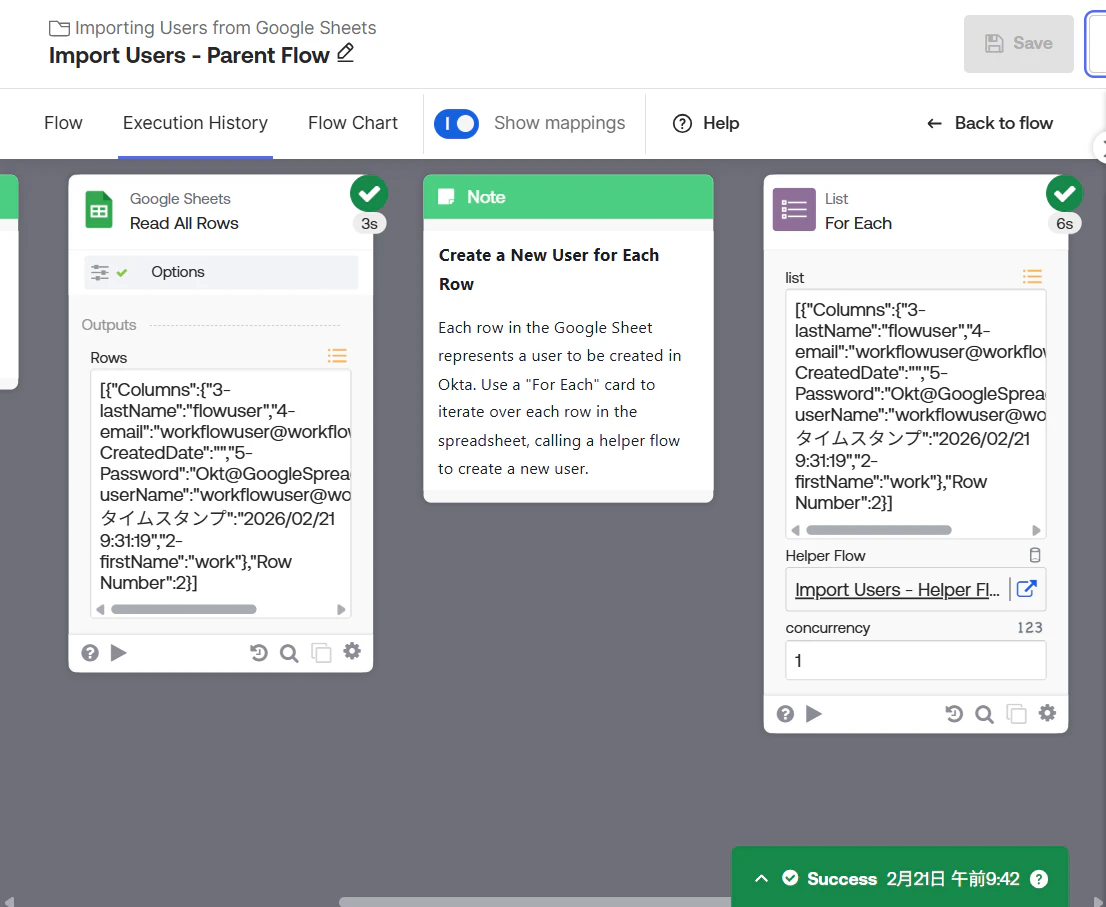Click the Rows list type icon

pos(337,355)
